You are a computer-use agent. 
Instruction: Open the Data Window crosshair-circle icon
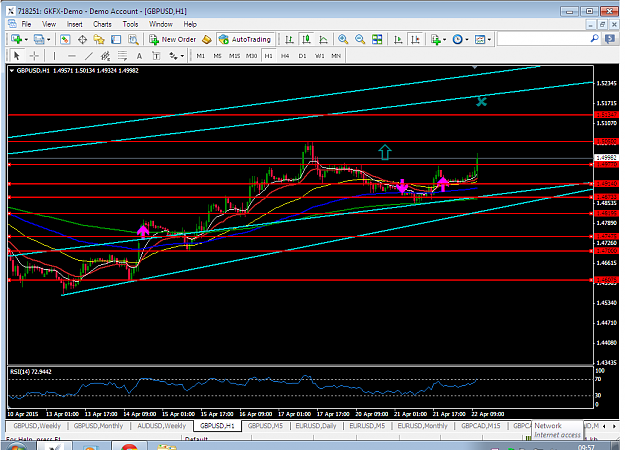[x=82, y=39]
